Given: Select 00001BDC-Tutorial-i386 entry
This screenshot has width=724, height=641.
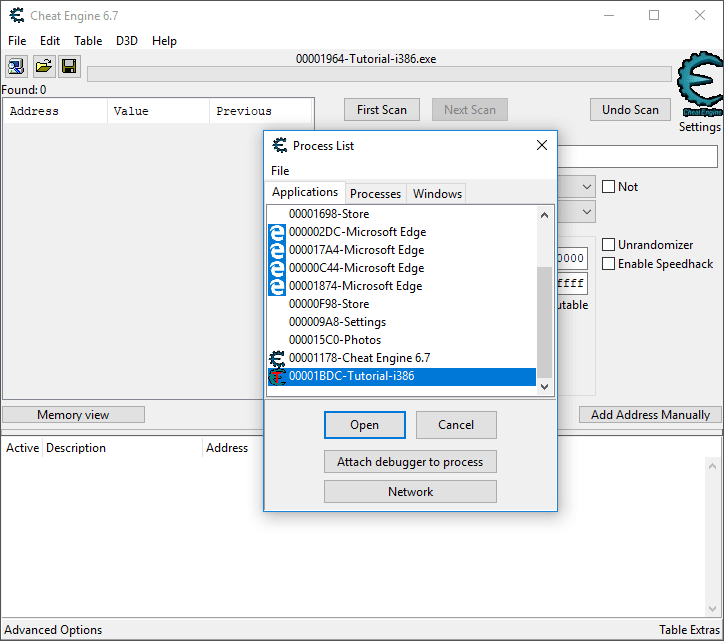Looking at the screenshot, I should coord(402,376).
